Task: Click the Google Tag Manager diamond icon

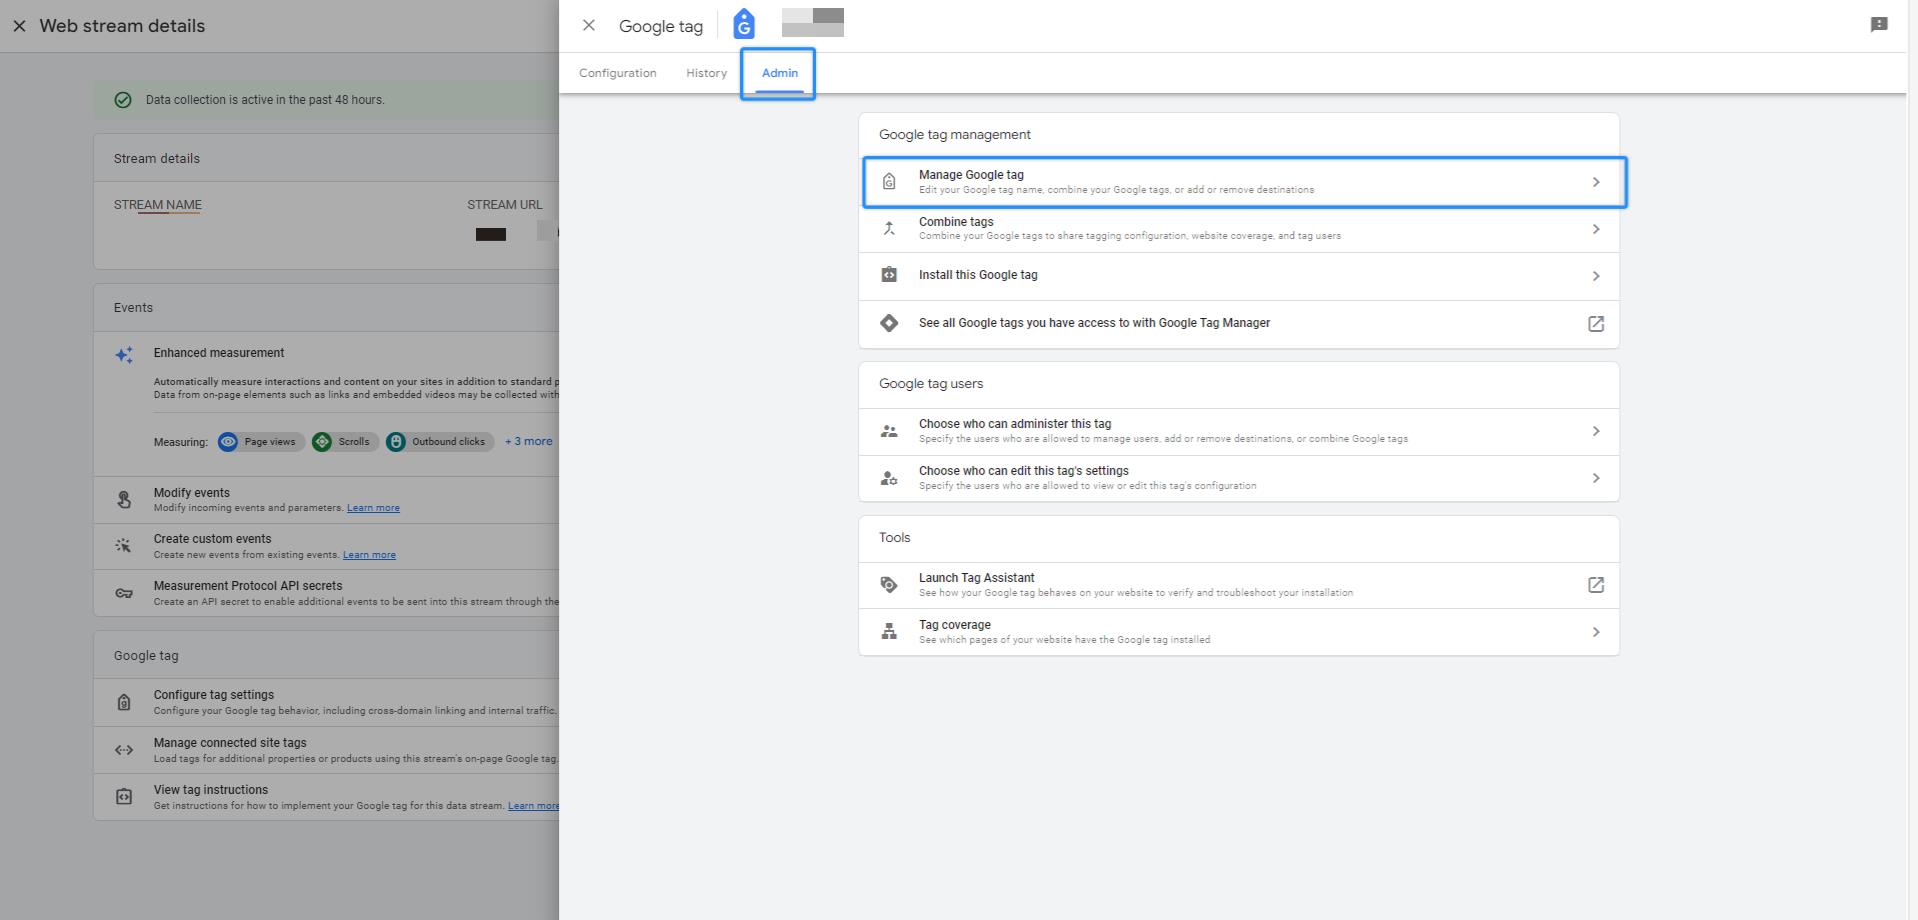Action: coord(889,323)
